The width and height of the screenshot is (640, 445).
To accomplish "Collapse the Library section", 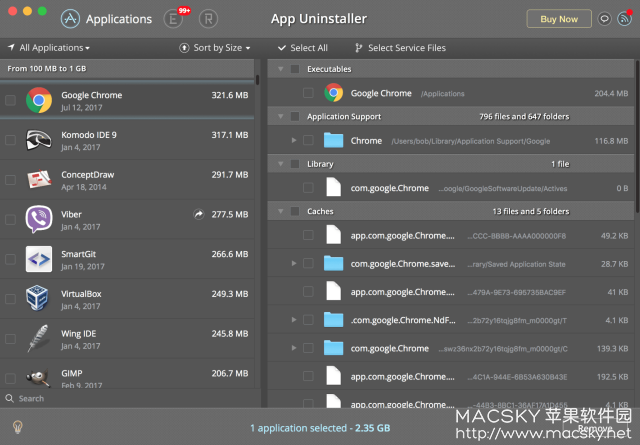I will [280, 164].
